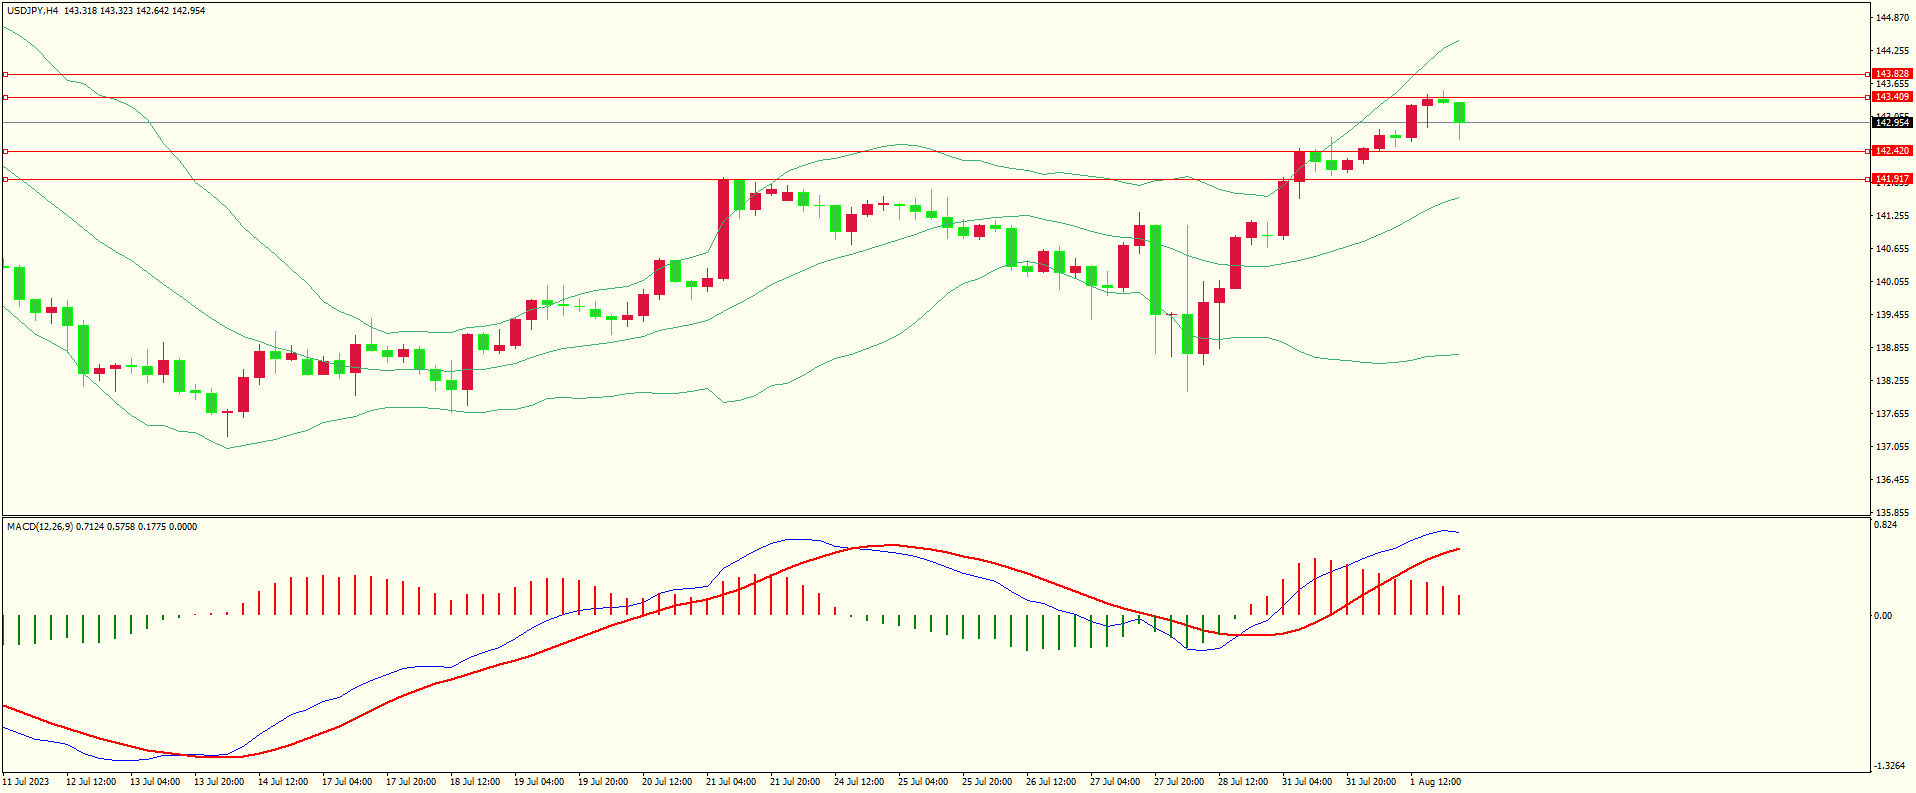Viewport: 1916px width, 793px height.
Task: Select right handle of 142.420 line
Action: pyautogui.click(x=1869, y=151)
